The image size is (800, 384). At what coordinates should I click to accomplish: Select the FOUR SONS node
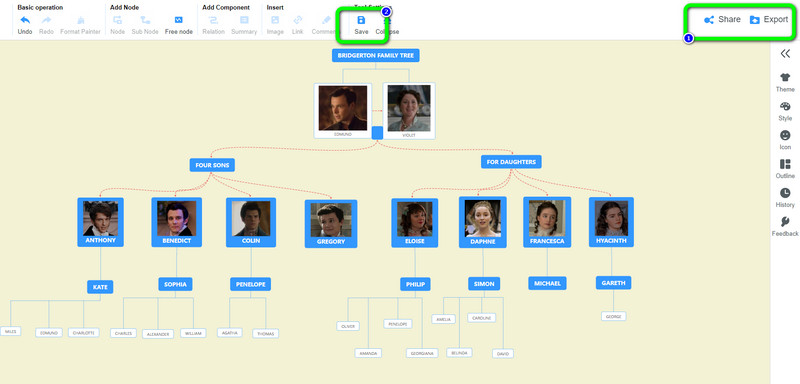click(212, 165)
